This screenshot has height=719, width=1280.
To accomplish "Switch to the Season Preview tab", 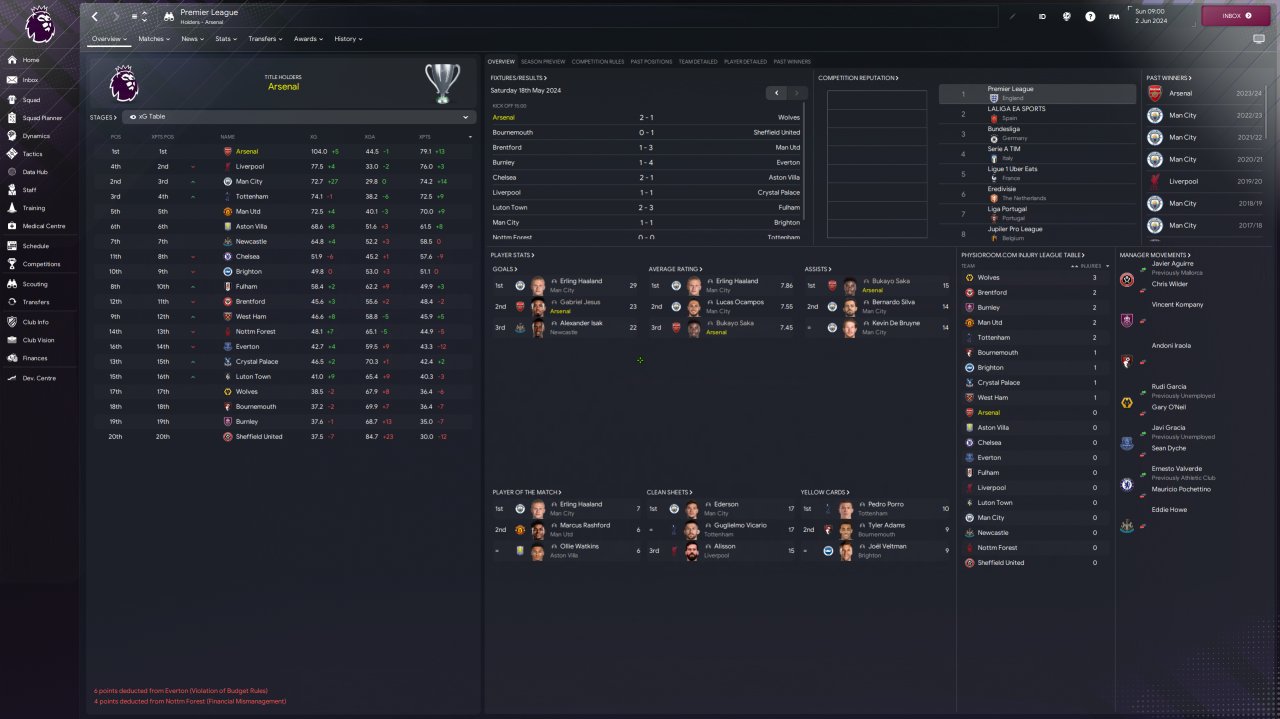I will pos(543,62).
